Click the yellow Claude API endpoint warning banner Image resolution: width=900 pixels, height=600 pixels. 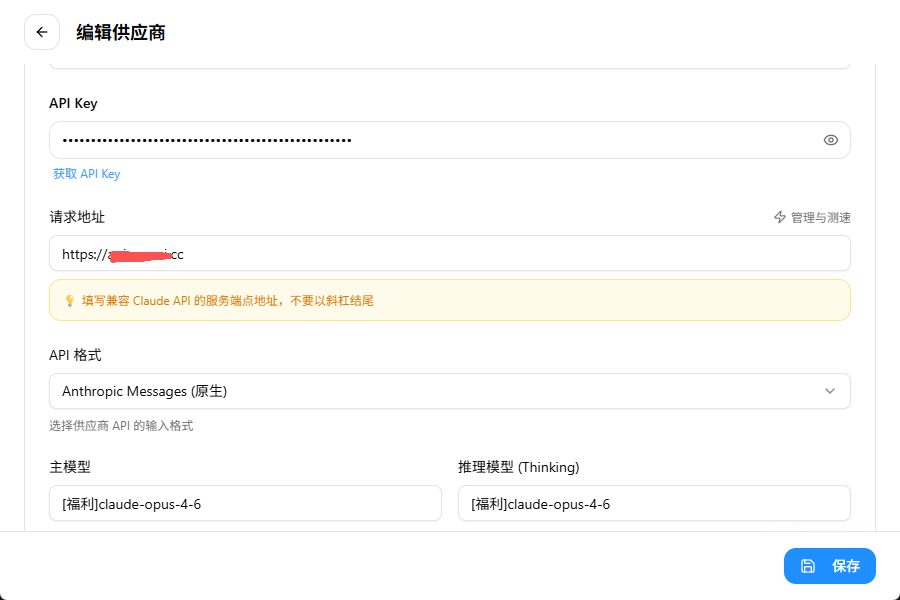(x=450, y=300)
